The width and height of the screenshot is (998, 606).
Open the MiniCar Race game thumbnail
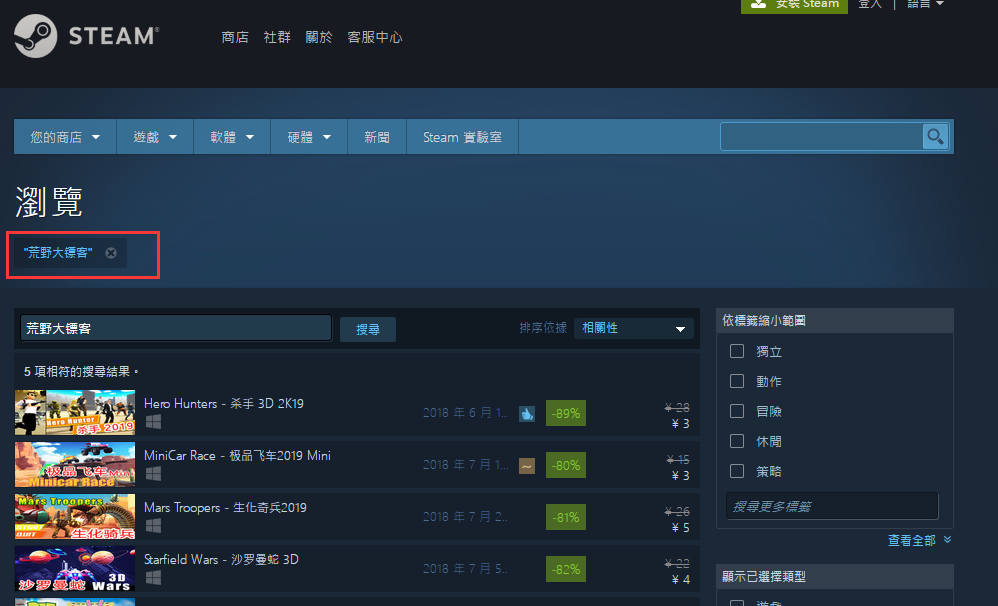click(x=75, y=465)
